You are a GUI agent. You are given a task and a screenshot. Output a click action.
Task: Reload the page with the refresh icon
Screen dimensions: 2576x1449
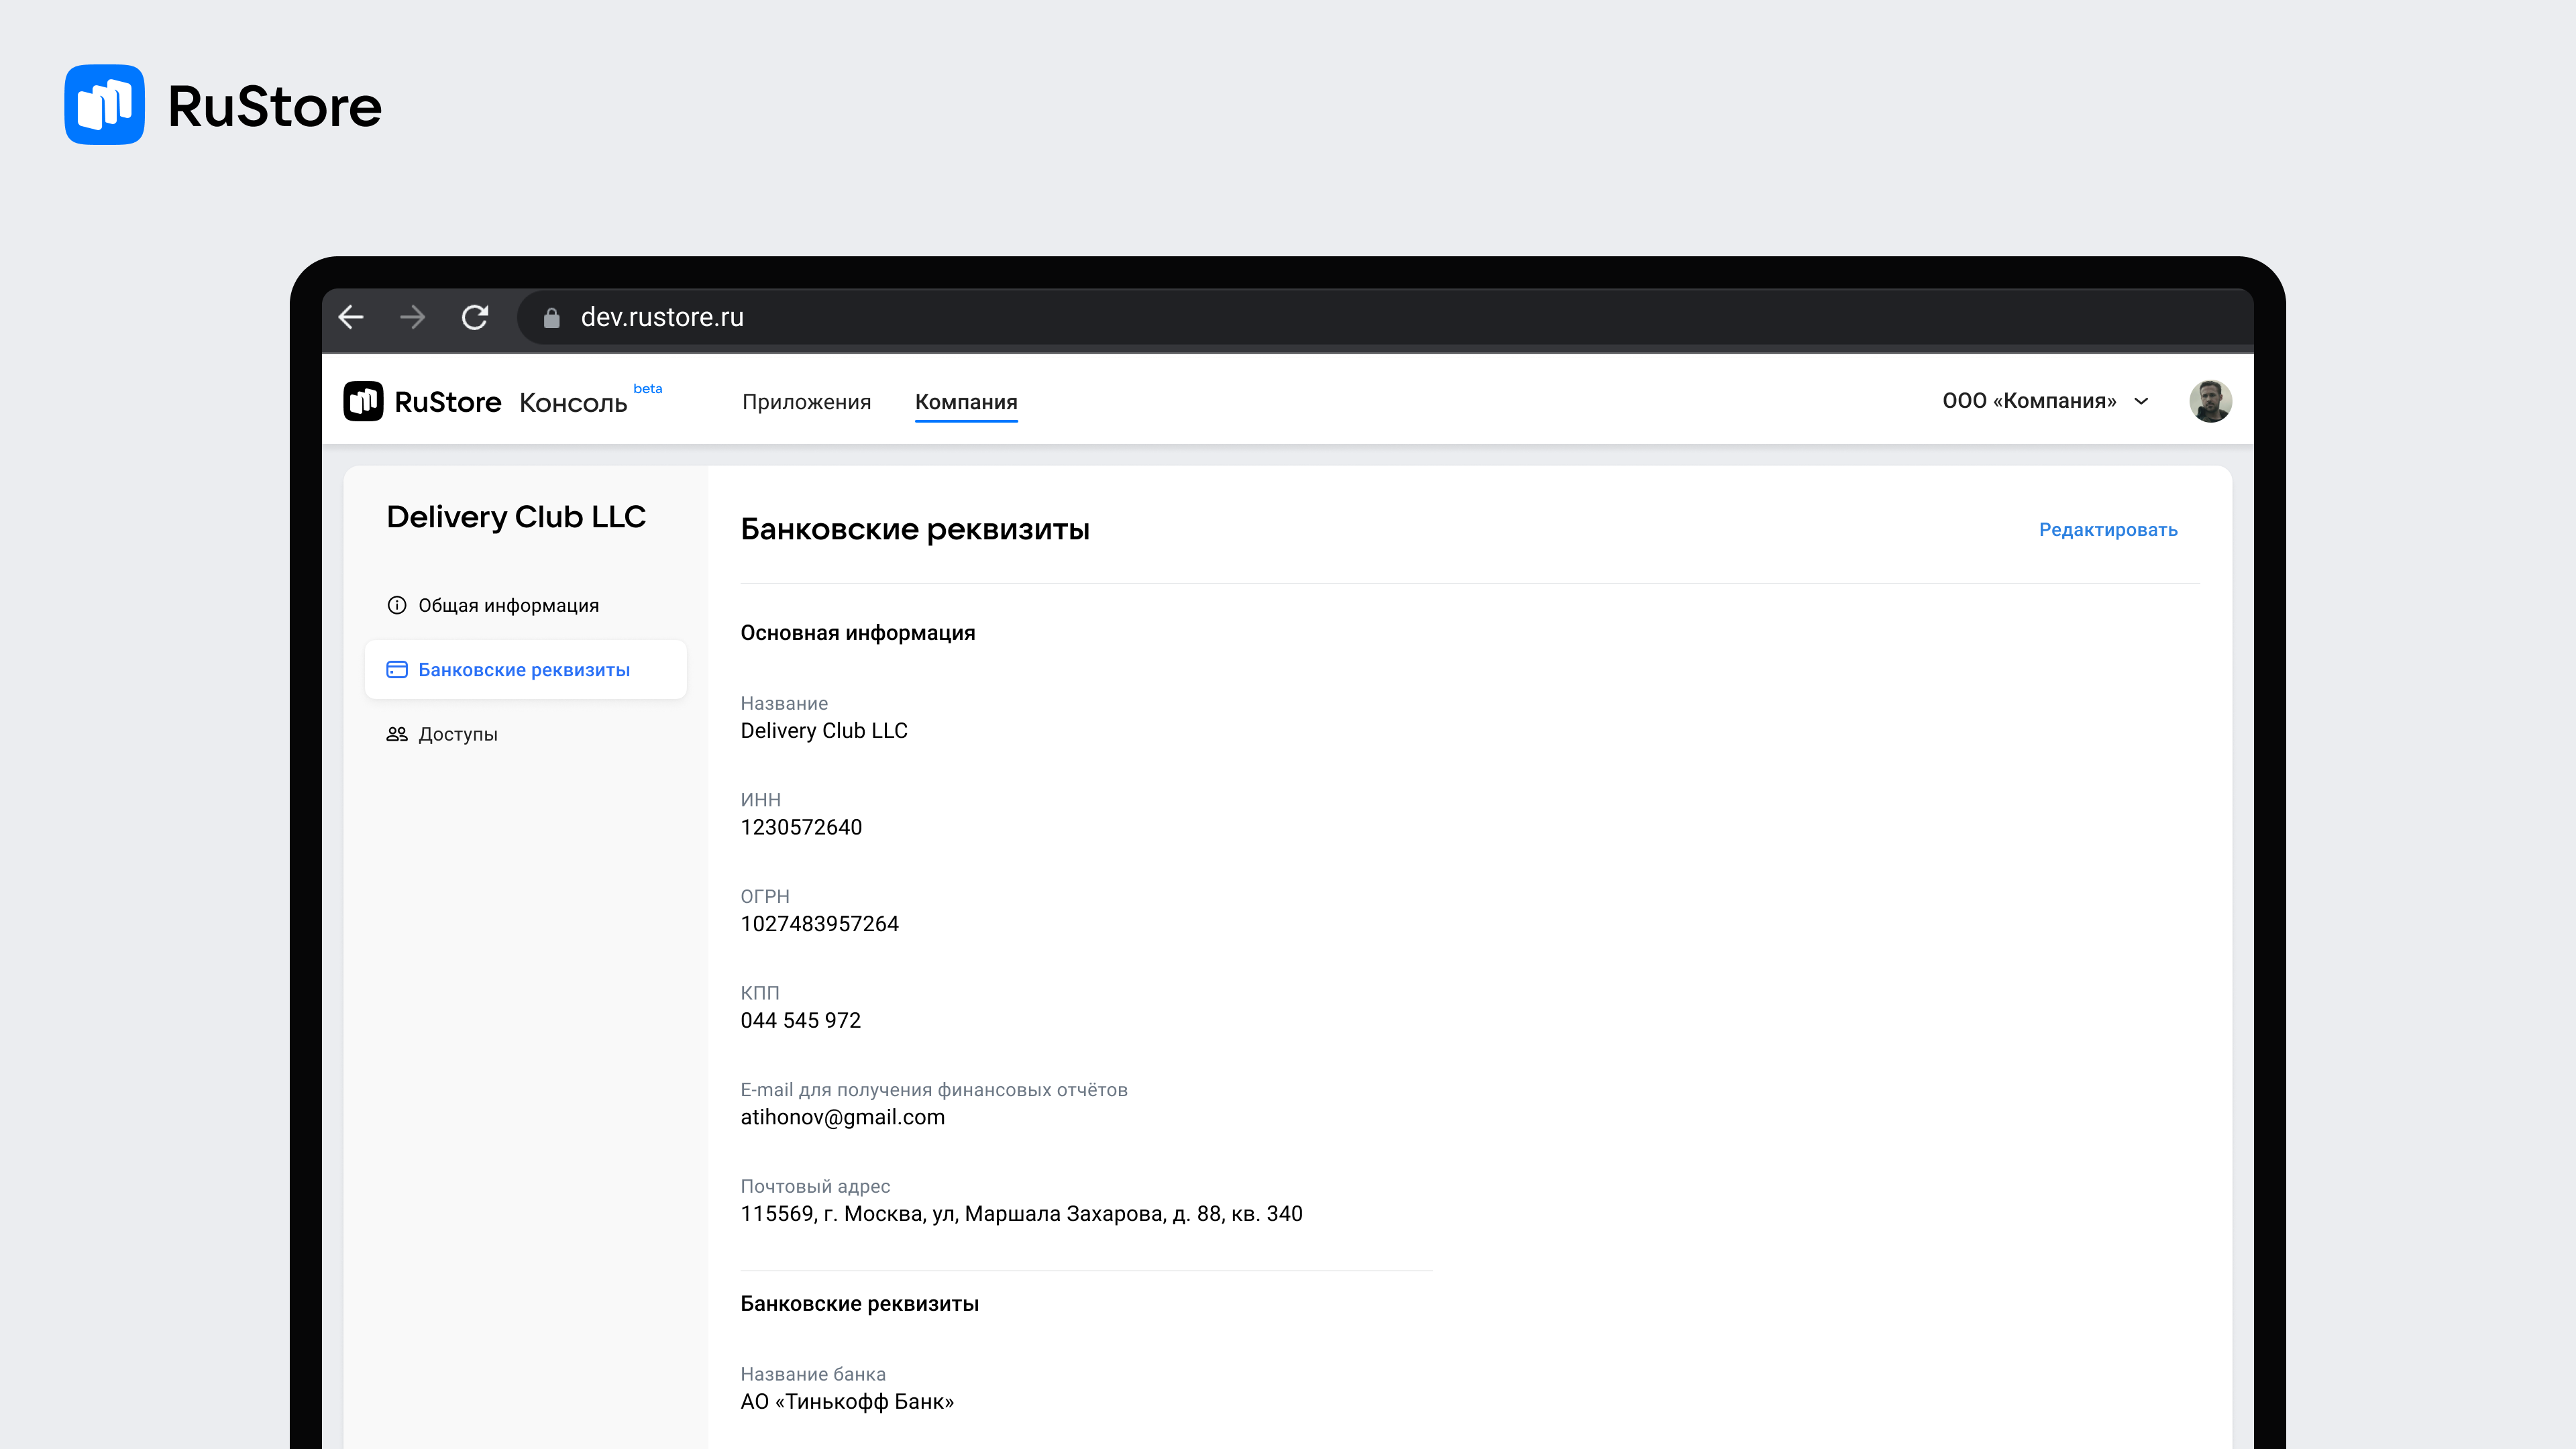(x=475, y=317)
